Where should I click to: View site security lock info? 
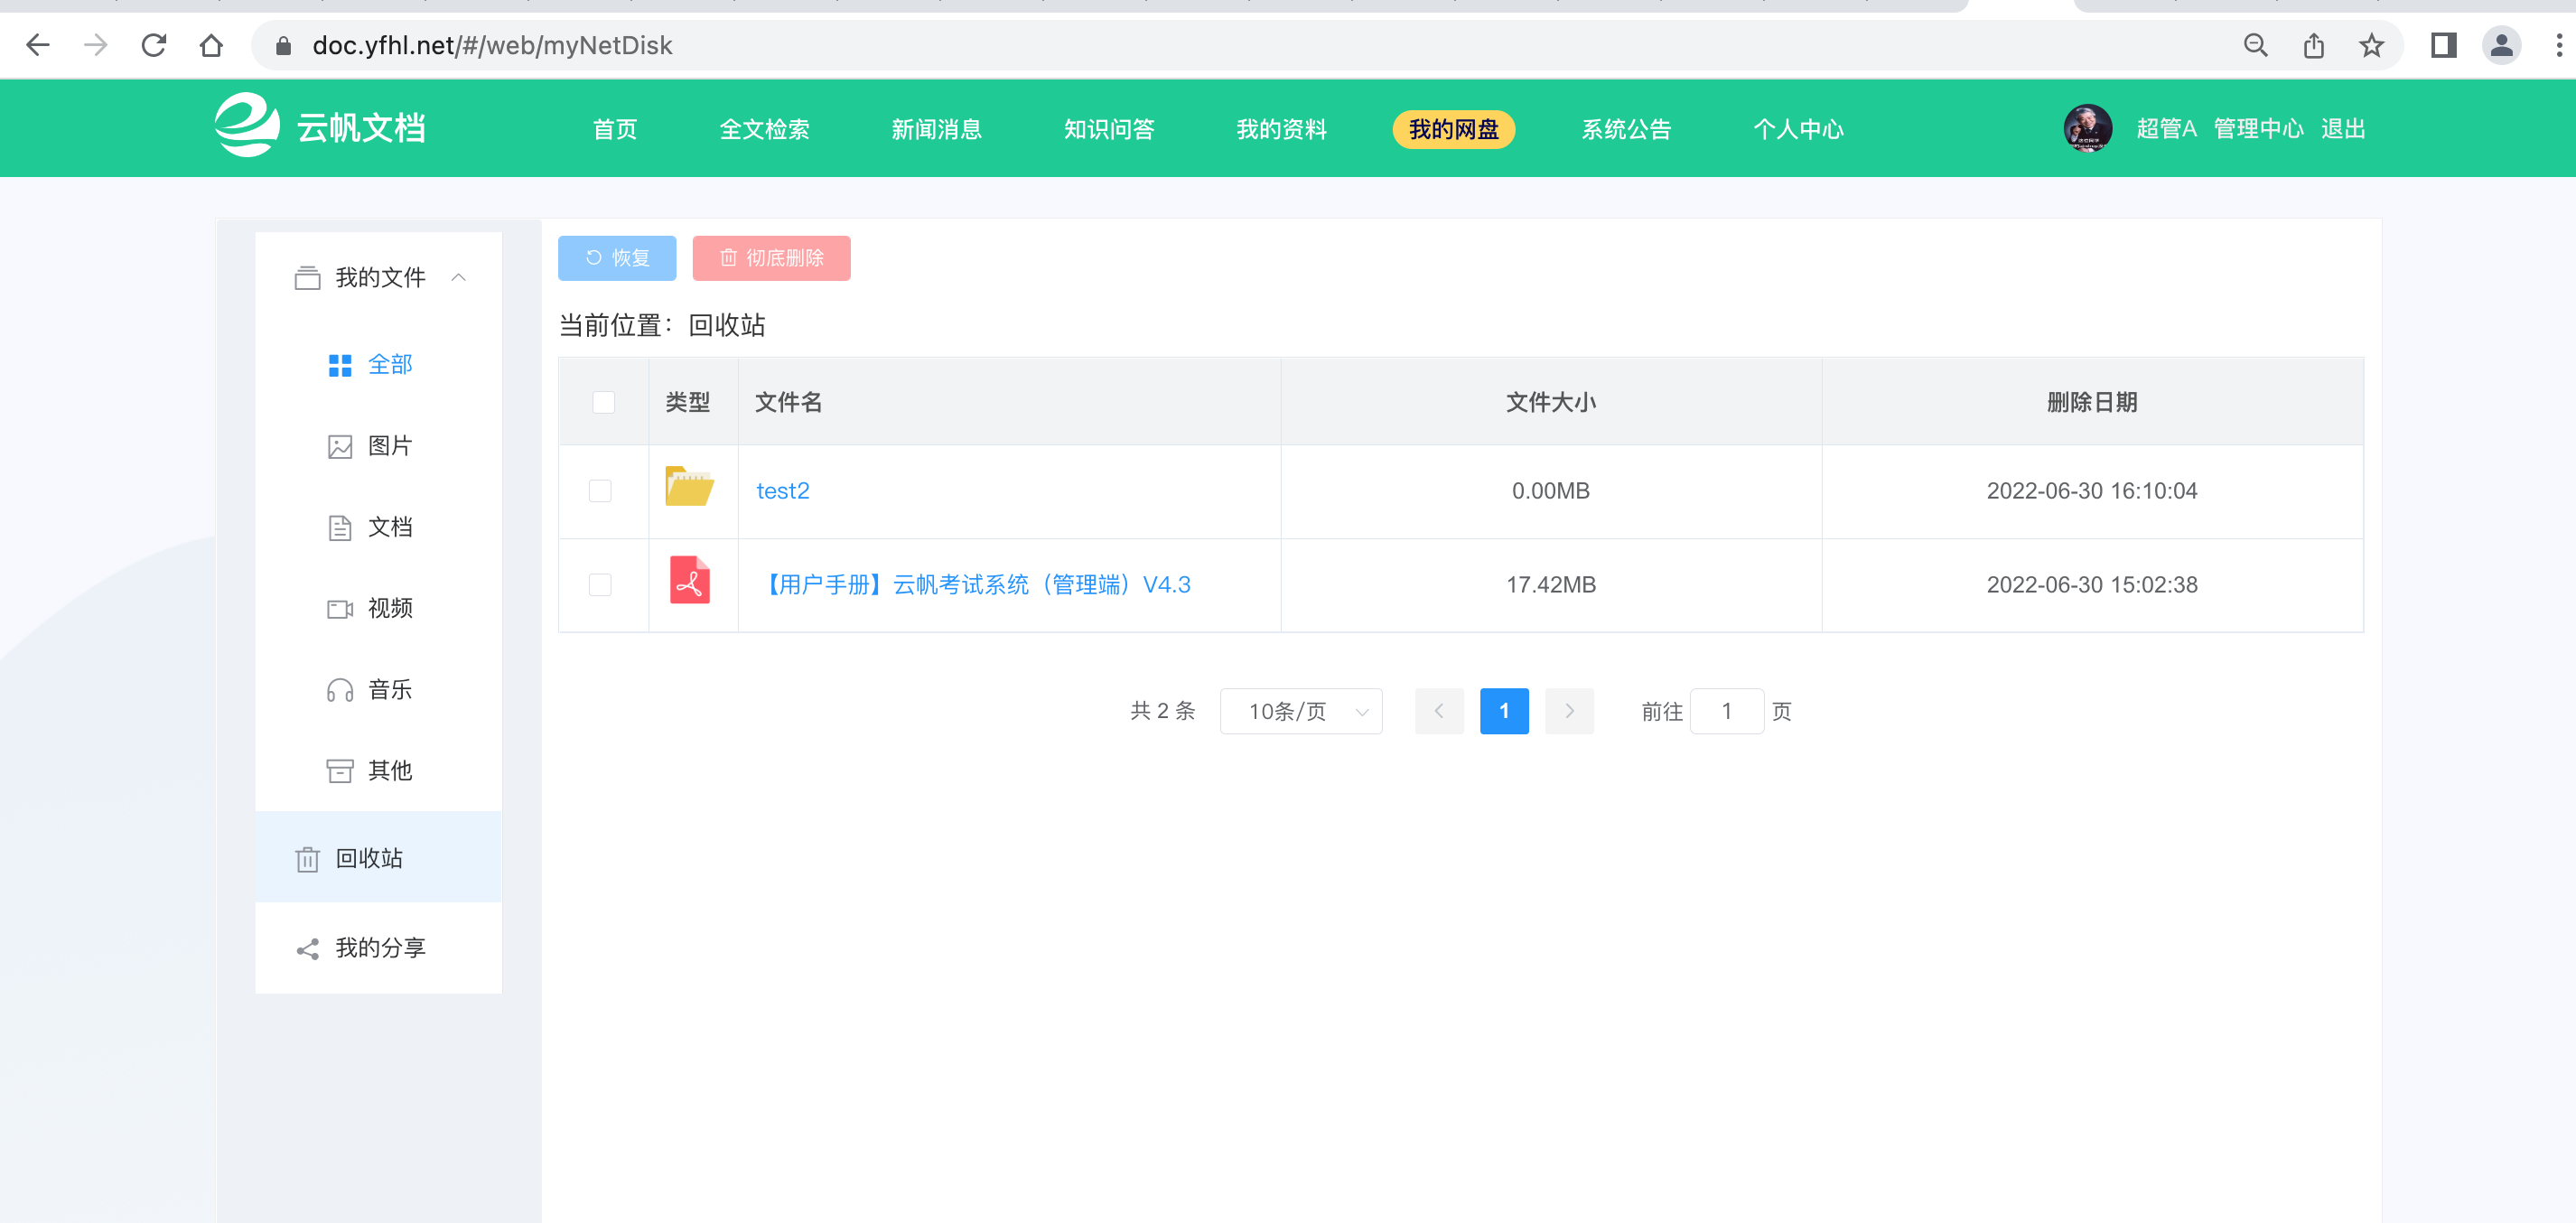(283, 46)
